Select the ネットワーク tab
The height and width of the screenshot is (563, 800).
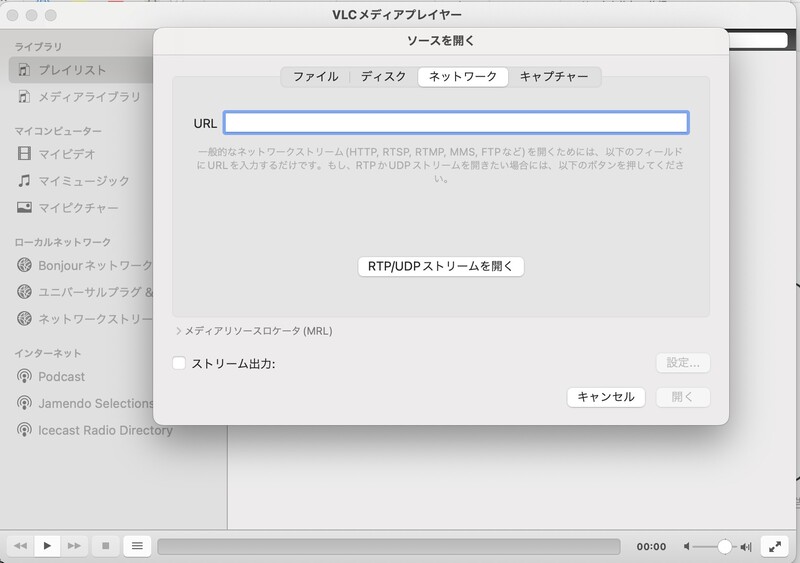point(463,77)
